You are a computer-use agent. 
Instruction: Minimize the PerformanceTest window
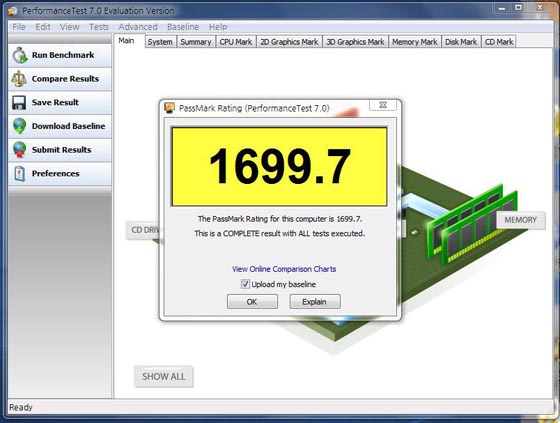(502, 8)
